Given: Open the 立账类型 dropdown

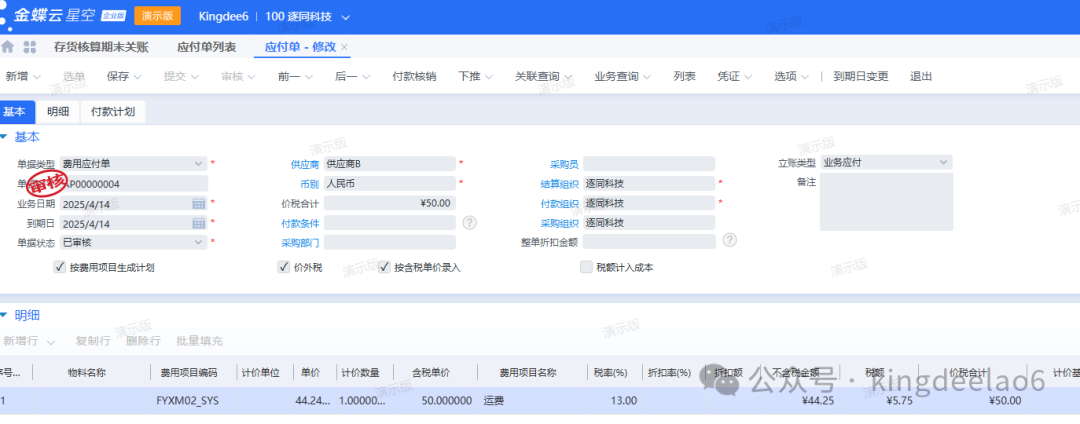Looking at the screenshot, I should [943, 162].
